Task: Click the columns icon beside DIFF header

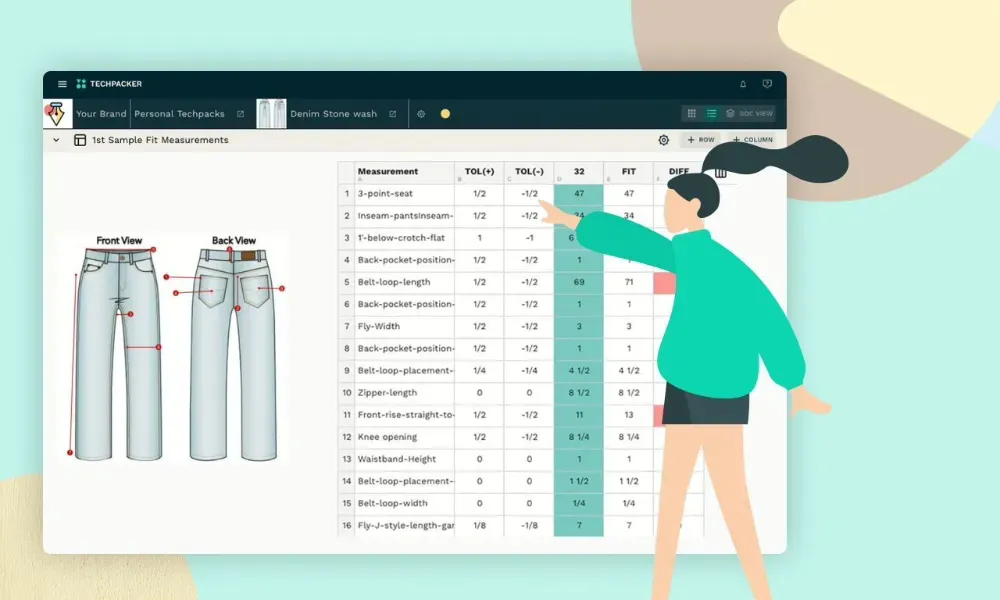Action: pos(721,173)
